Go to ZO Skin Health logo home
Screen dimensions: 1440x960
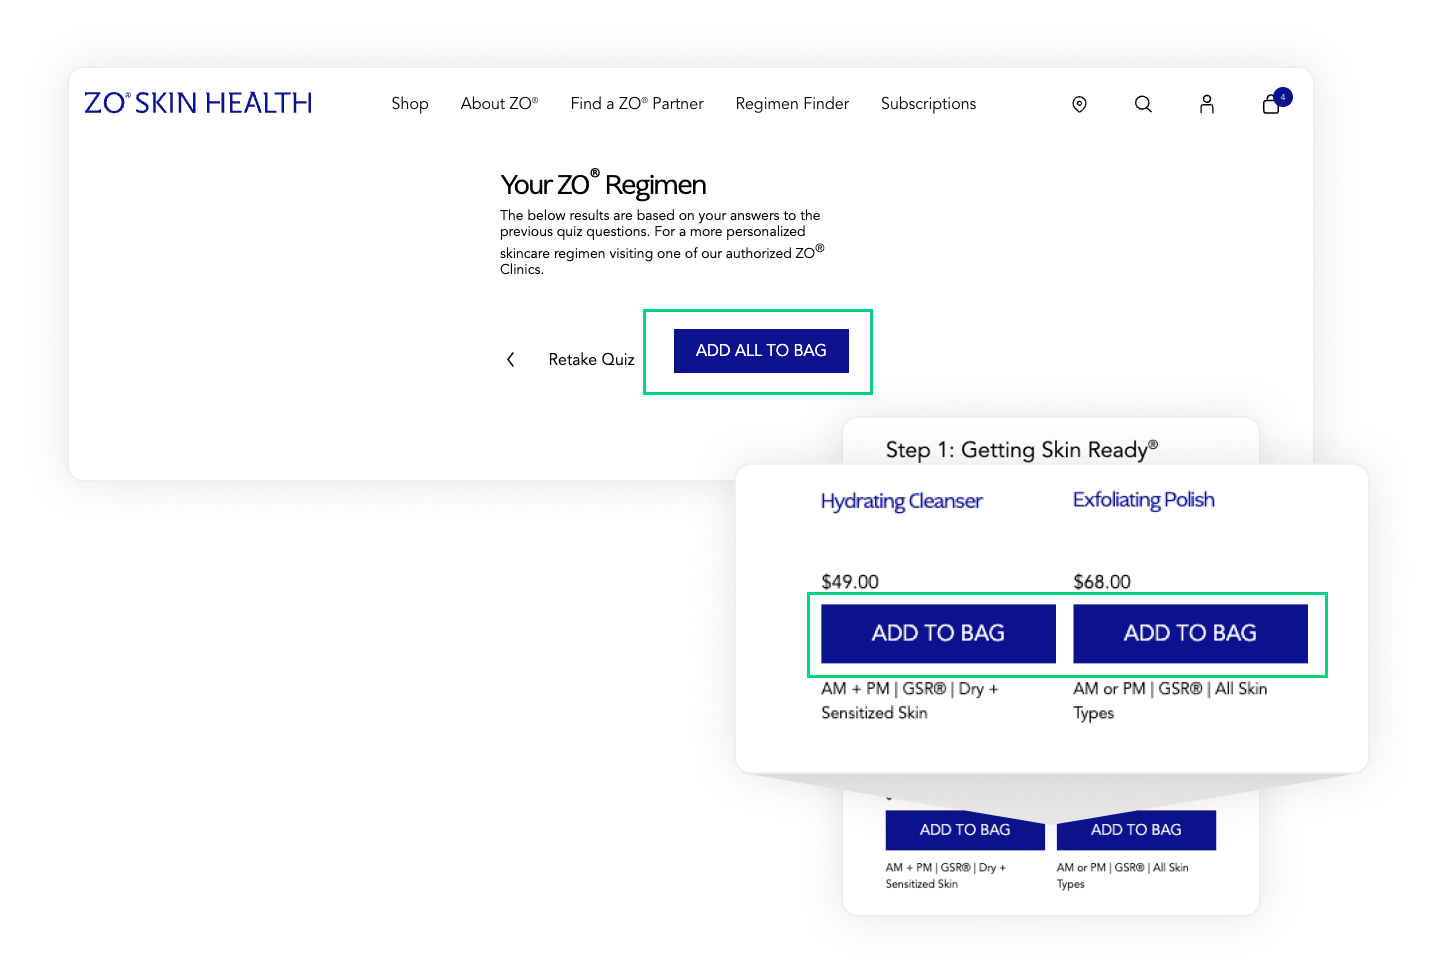coord(198,103)
